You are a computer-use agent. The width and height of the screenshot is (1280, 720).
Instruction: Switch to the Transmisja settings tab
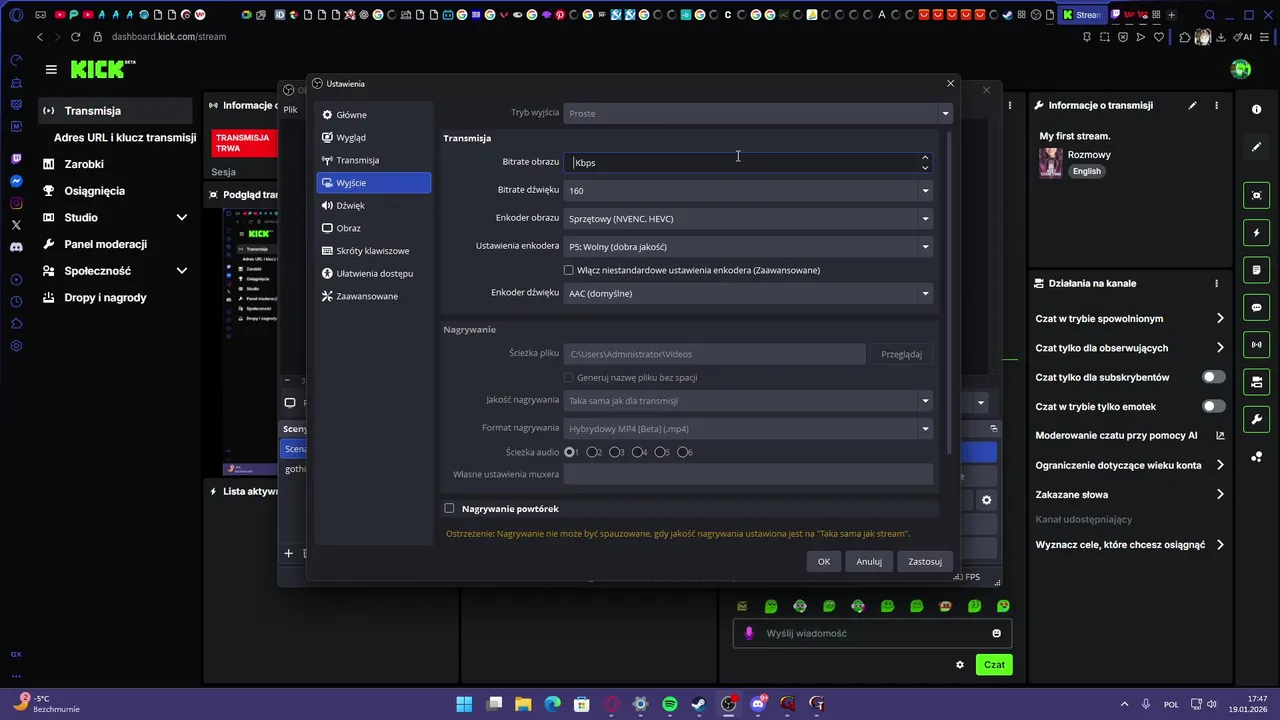tap(374, 160)
